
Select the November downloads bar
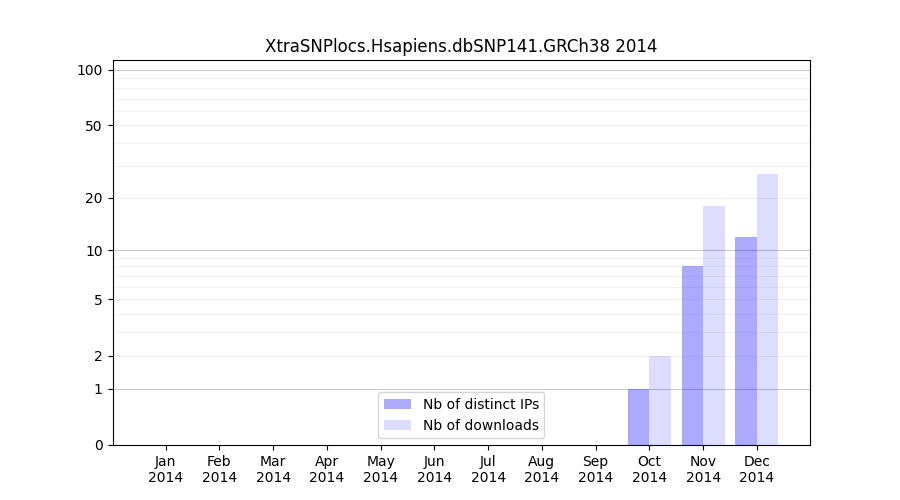point(714,325)
